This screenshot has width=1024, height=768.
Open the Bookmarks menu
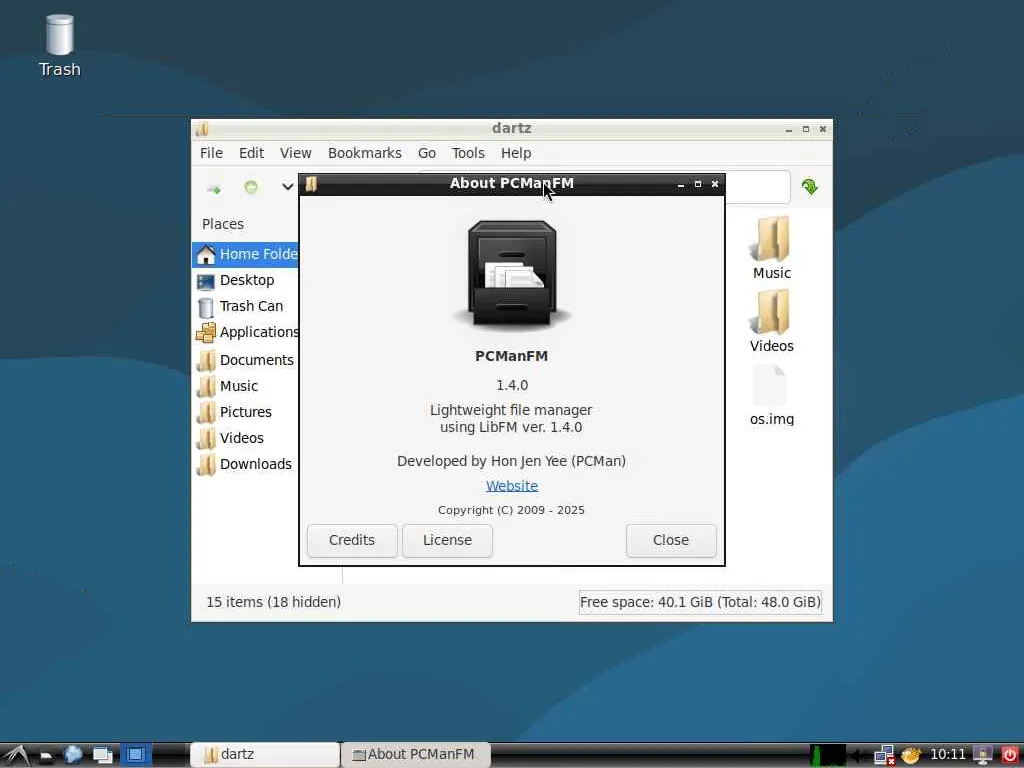(x=364, y=153)
